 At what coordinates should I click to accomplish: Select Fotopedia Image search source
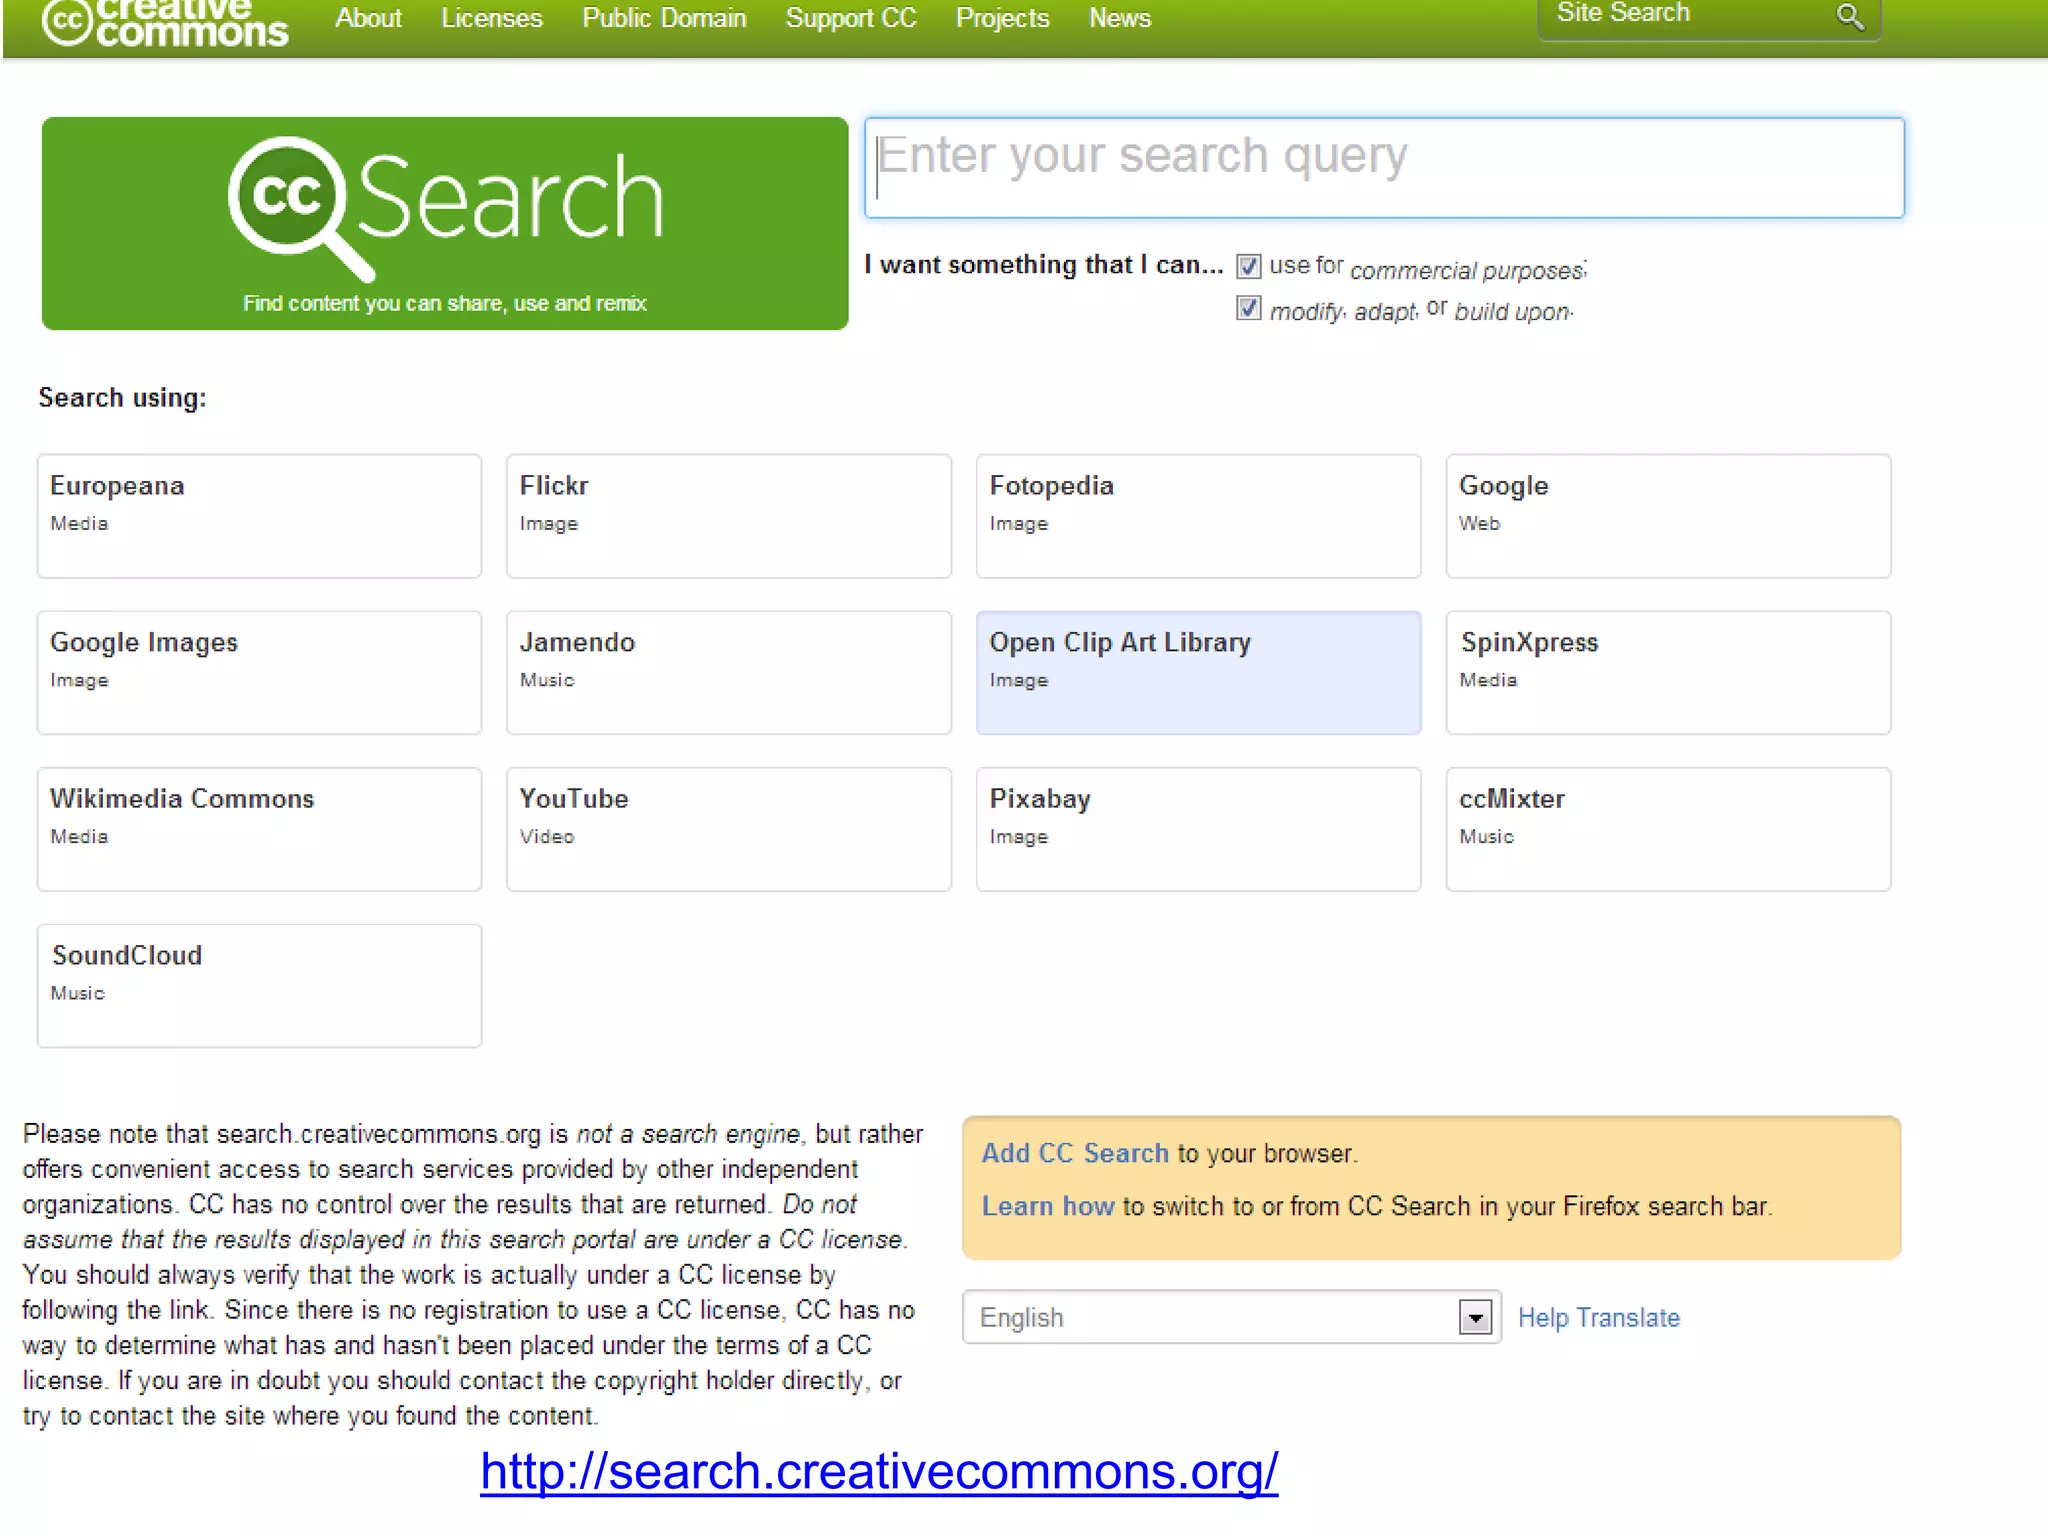click(x=1199, y=516)
